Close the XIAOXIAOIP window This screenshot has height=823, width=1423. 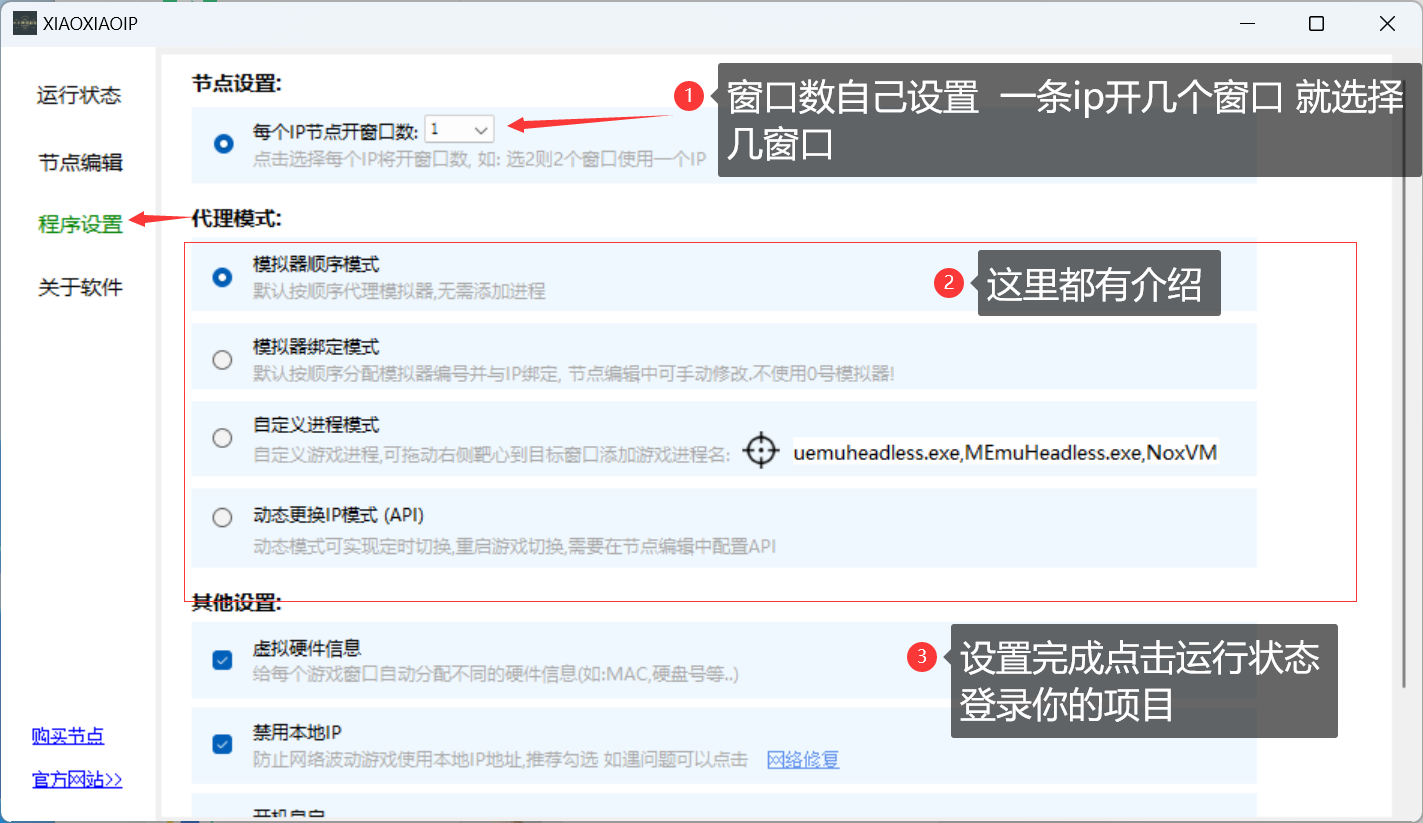[1386, 24]
